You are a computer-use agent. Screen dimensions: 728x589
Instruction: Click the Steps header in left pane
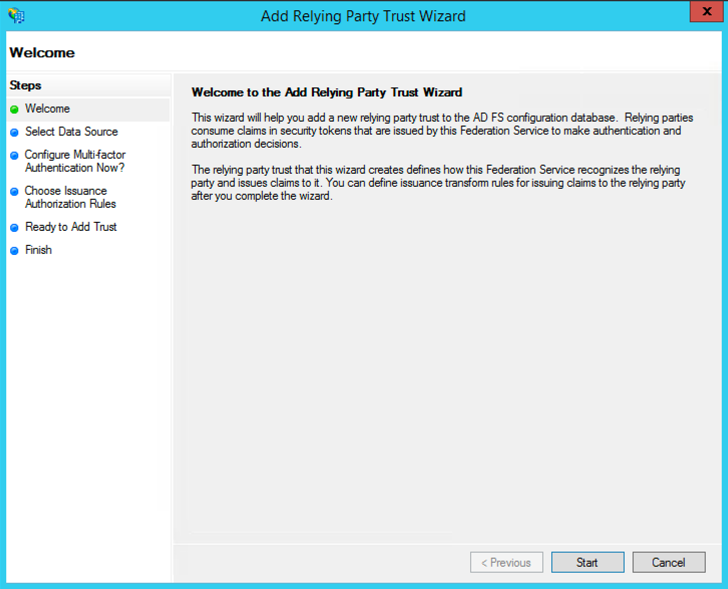click(25, 86)
